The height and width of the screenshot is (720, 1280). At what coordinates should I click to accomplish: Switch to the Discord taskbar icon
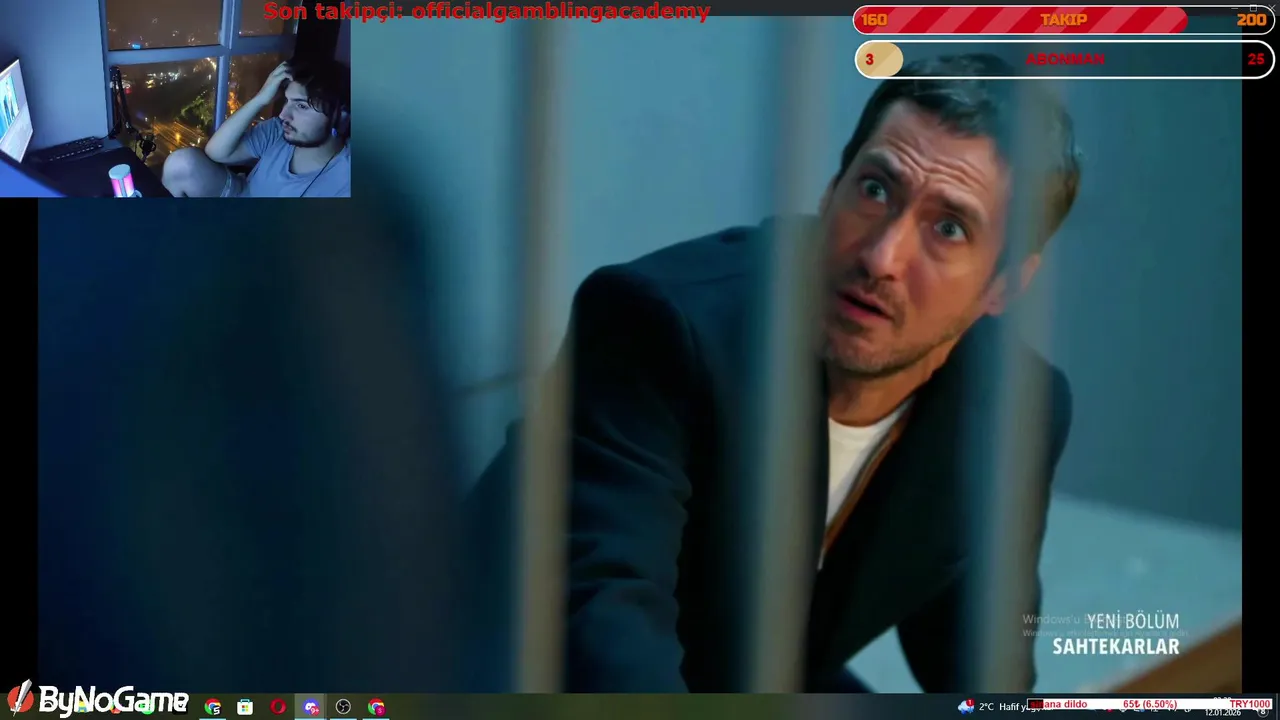point(311,707)
